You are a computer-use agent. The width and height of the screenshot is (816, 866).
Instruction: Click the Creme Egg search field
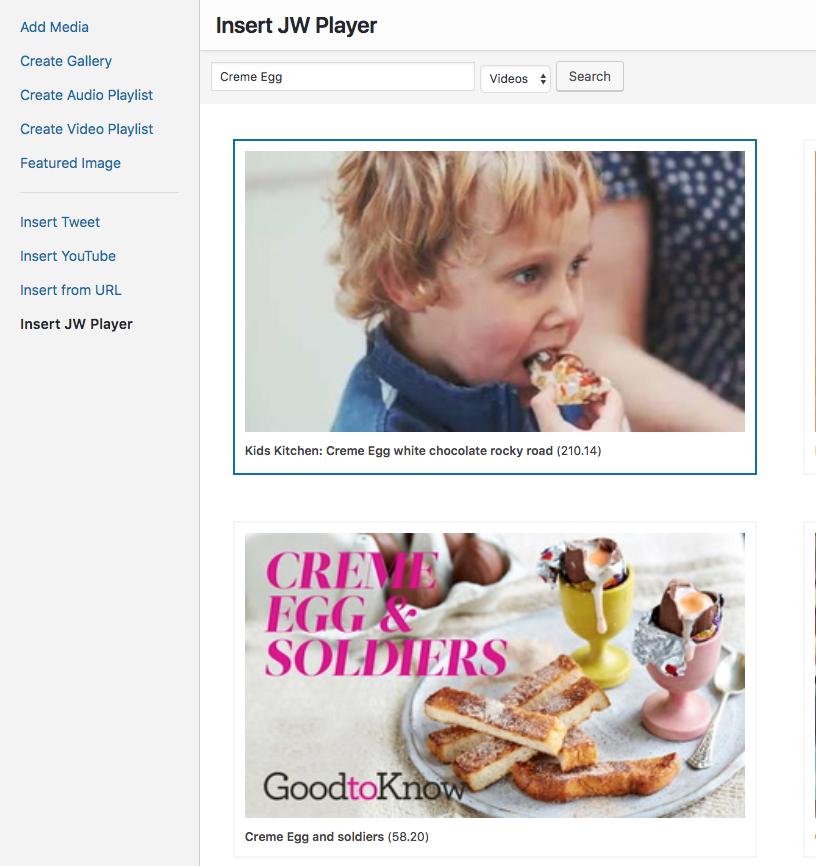pos(343,77)
